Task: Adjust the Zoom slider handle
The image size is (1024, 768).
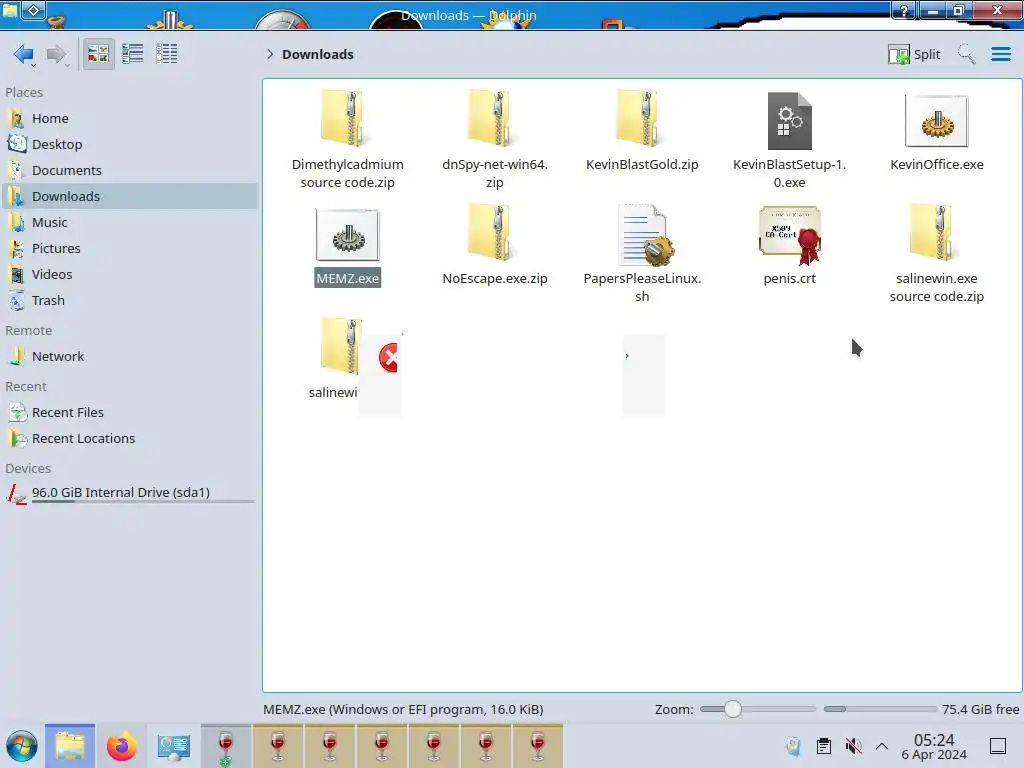Action: click(733, 709)
